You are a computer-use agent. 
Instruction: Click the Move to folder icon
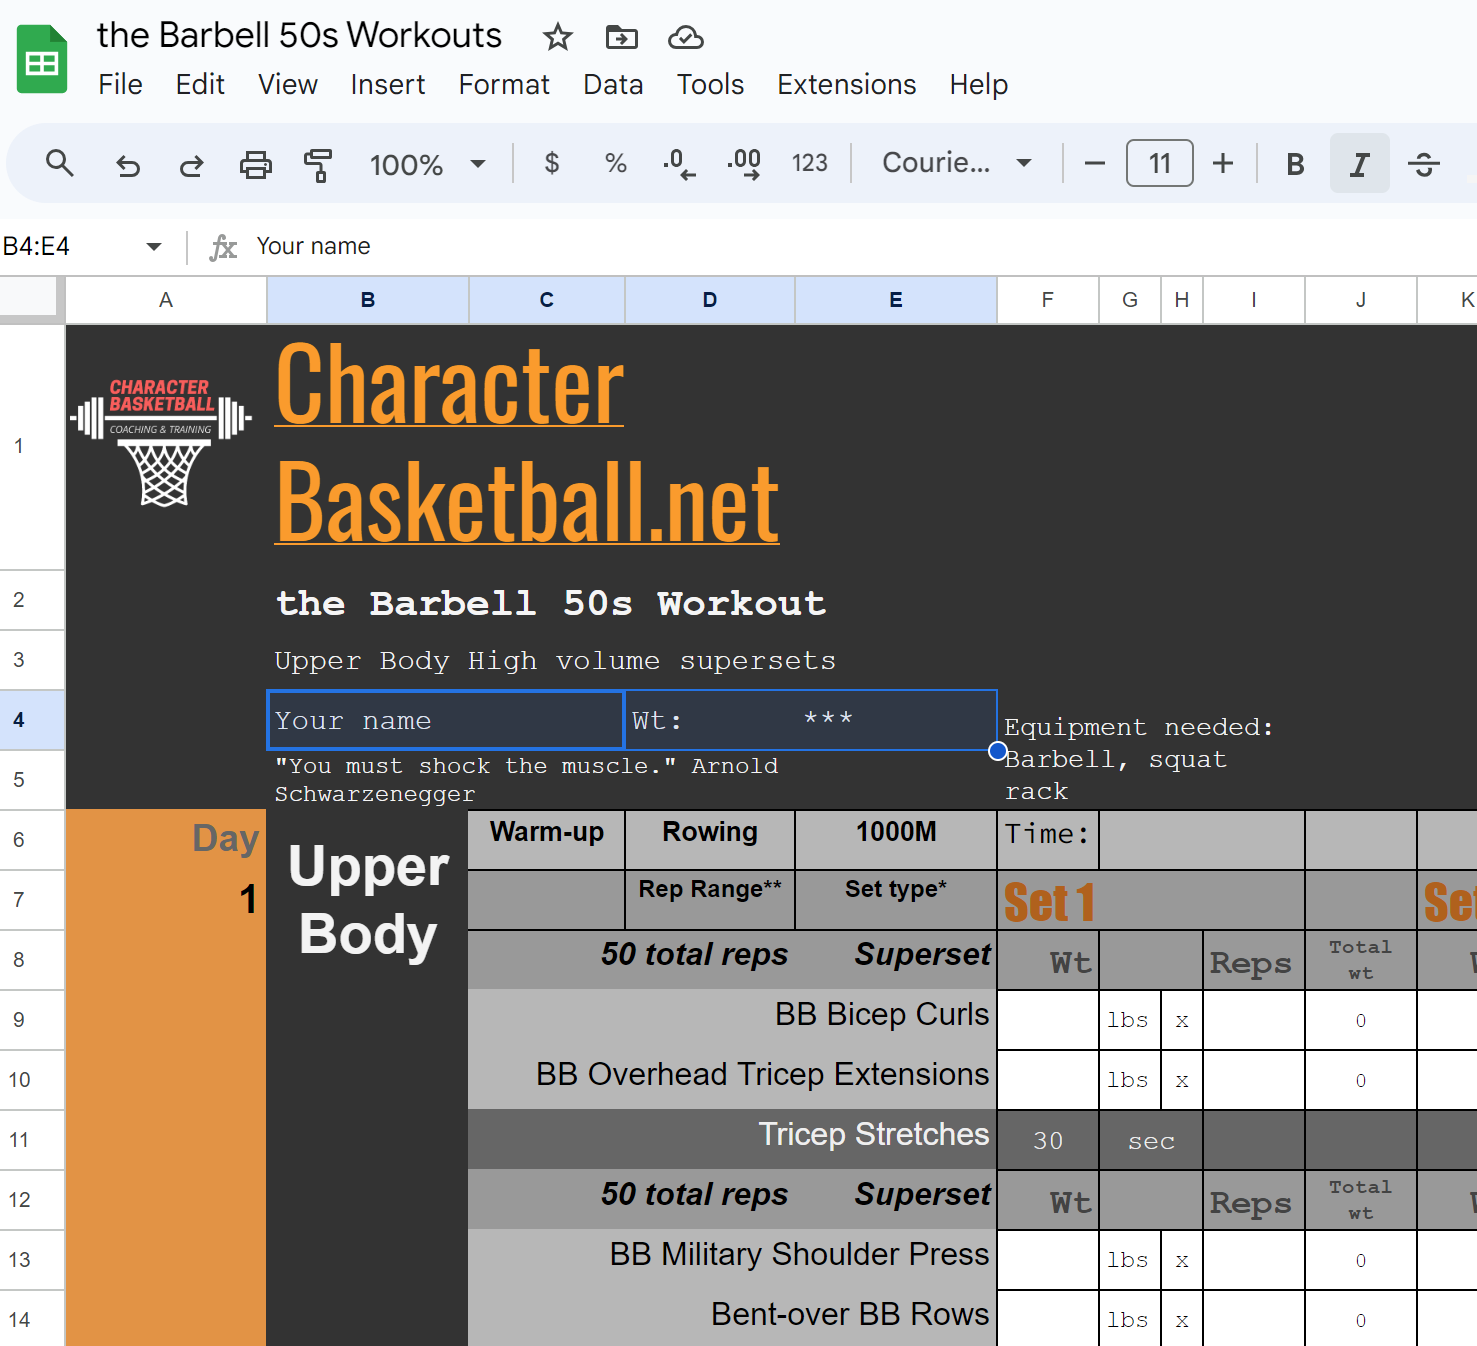[621, 38]
